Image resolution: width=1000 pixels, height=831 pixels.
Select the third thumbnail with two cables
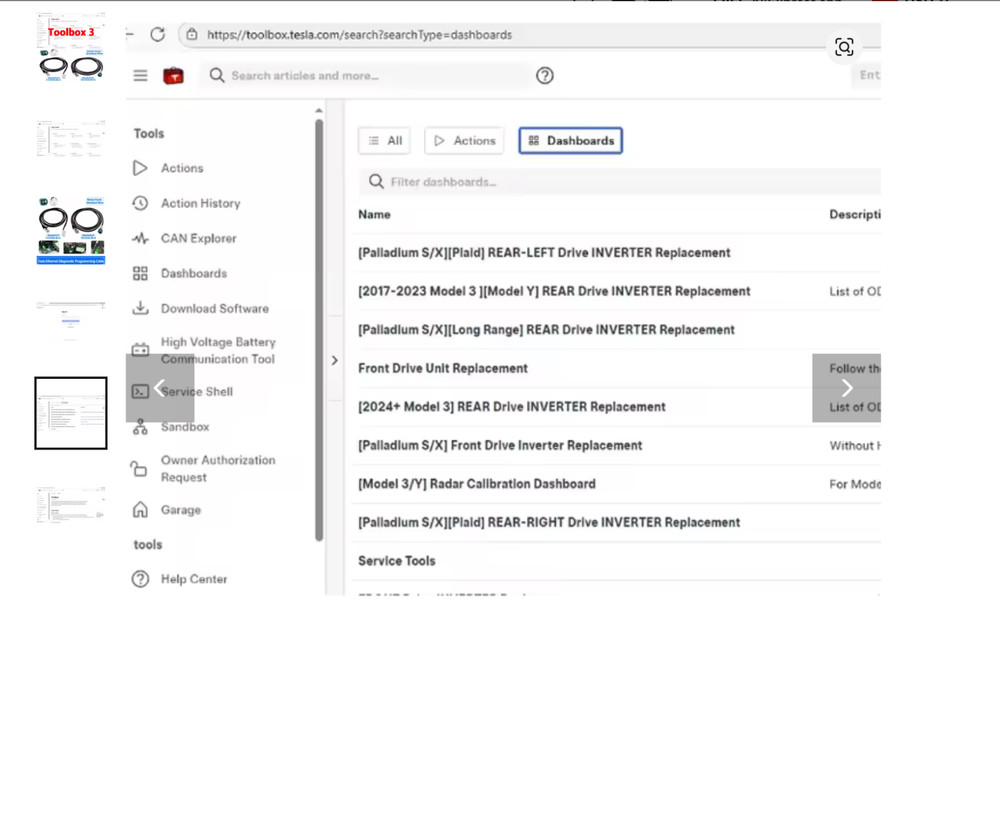pyautogui.click(x=71, y=230)
